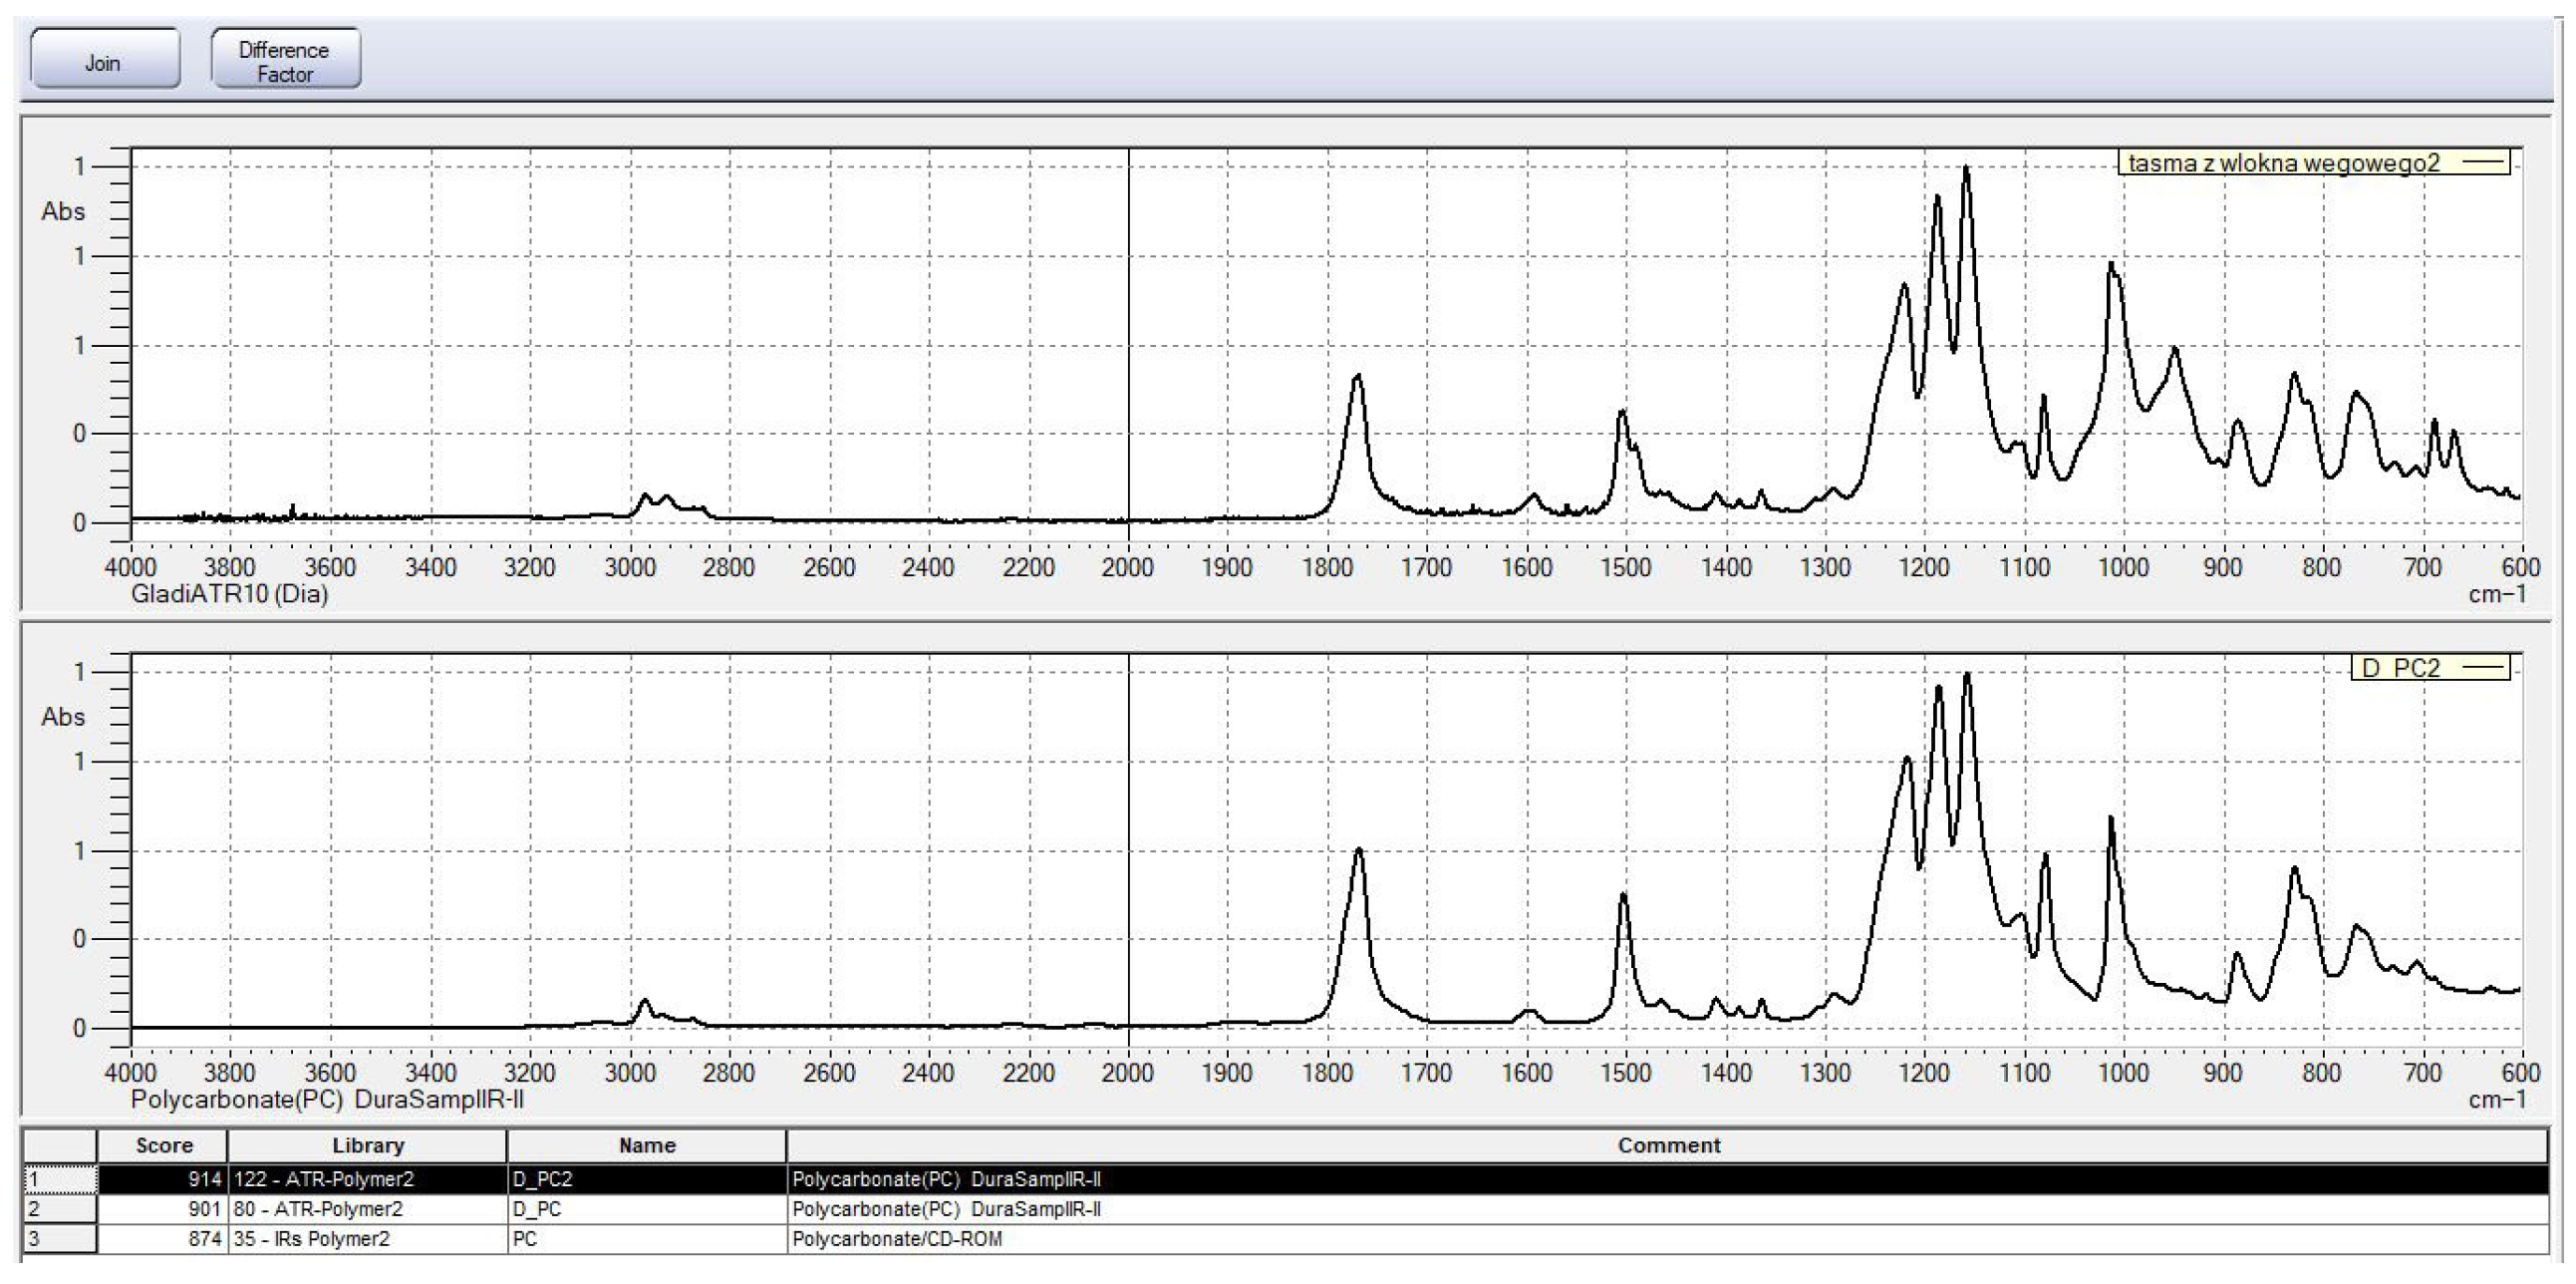Select the Polycarbonate/CD-ROM result row
This screenshot has height=1284, width=2576.
(896, 1239)
